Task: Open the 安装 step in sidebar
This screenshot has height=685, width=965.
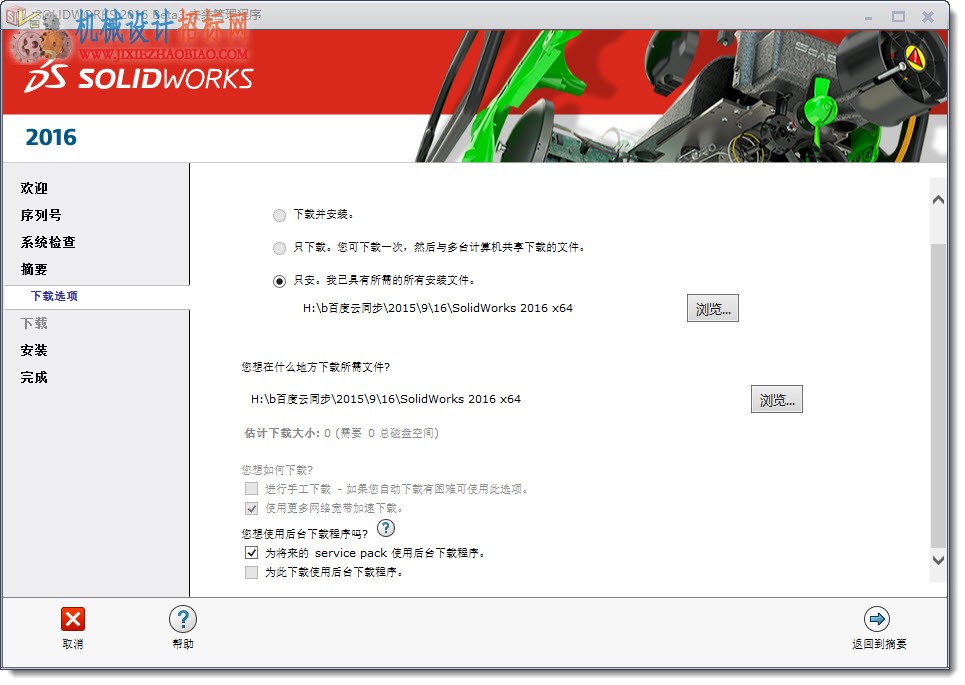Action: (x=34, y=351)
